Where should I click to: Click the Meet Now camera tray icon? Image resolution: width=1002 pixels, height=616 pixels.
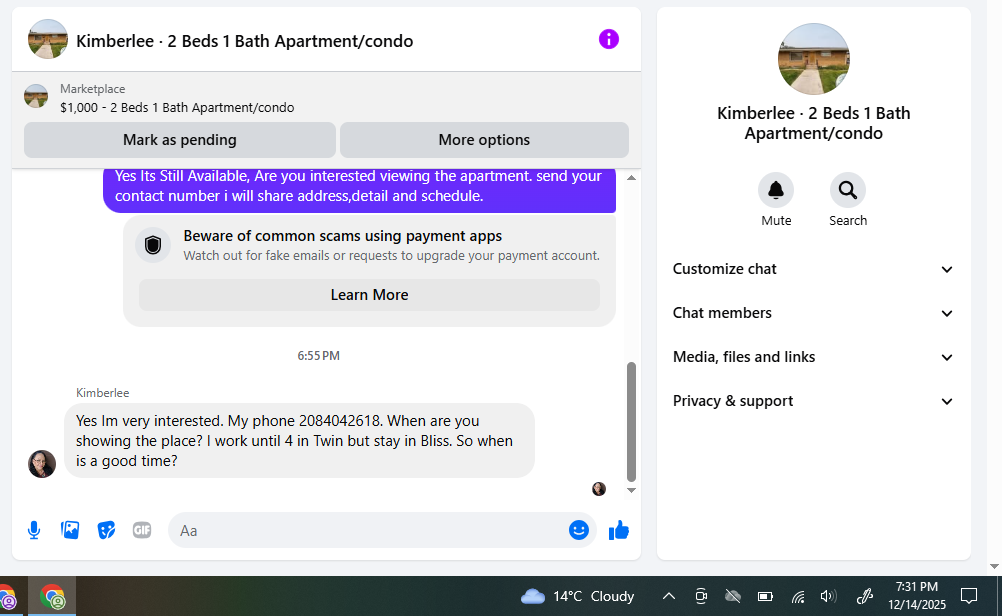[x=701, y=597]
